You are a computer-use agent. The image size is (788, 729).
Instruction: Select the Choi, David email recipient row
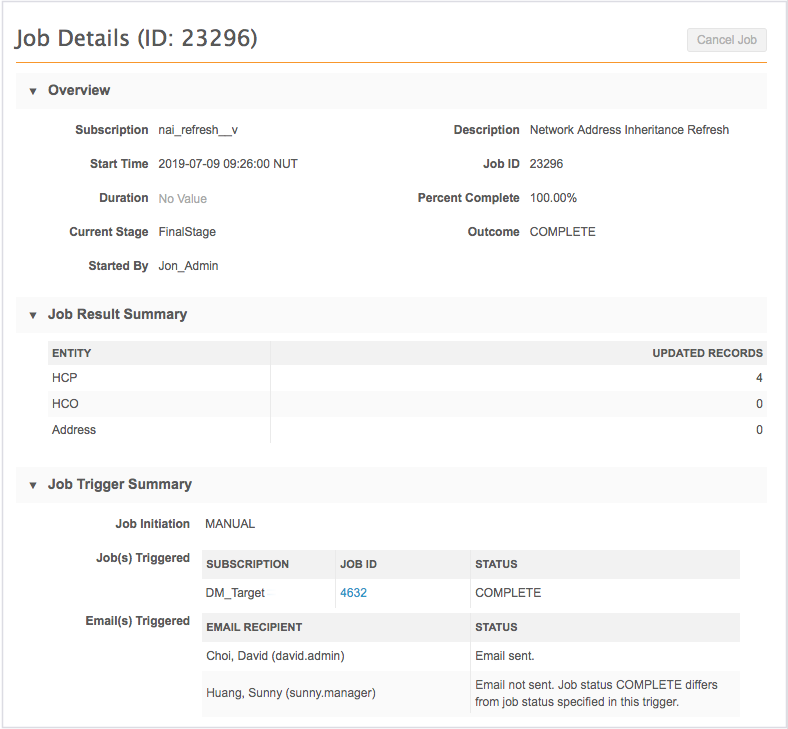point(268,656)
